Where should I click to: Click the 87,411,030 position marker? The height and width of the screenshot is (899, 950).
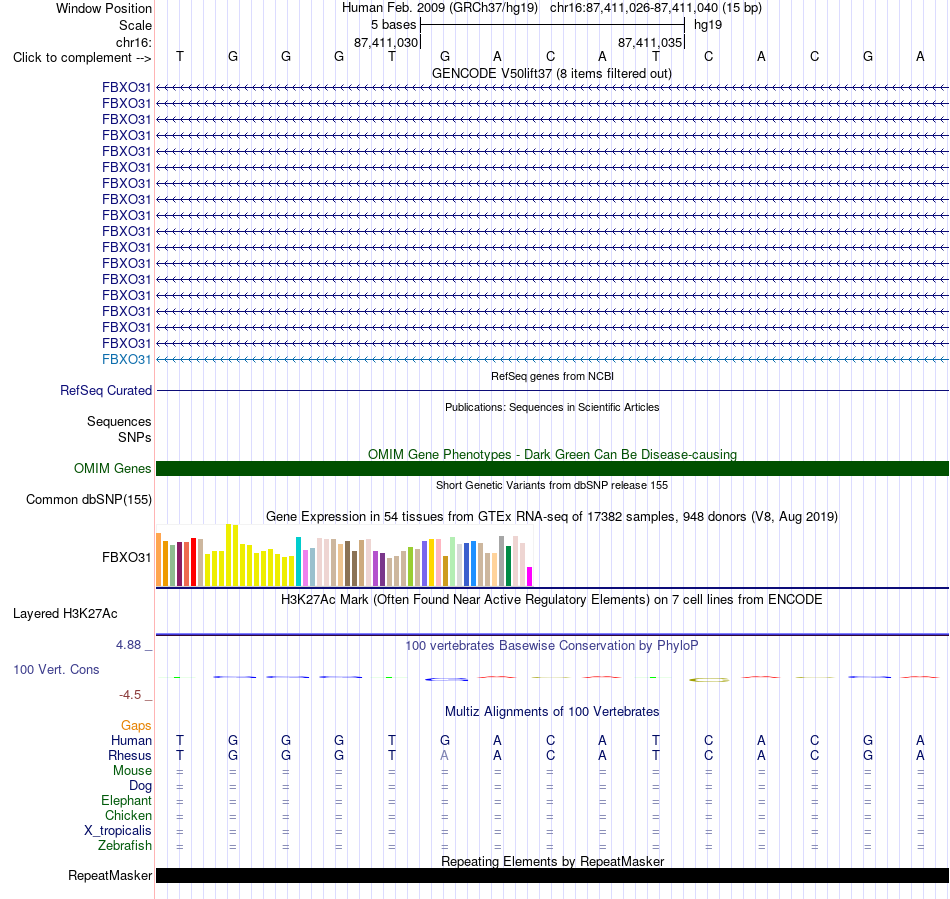(x=386, y=42)
